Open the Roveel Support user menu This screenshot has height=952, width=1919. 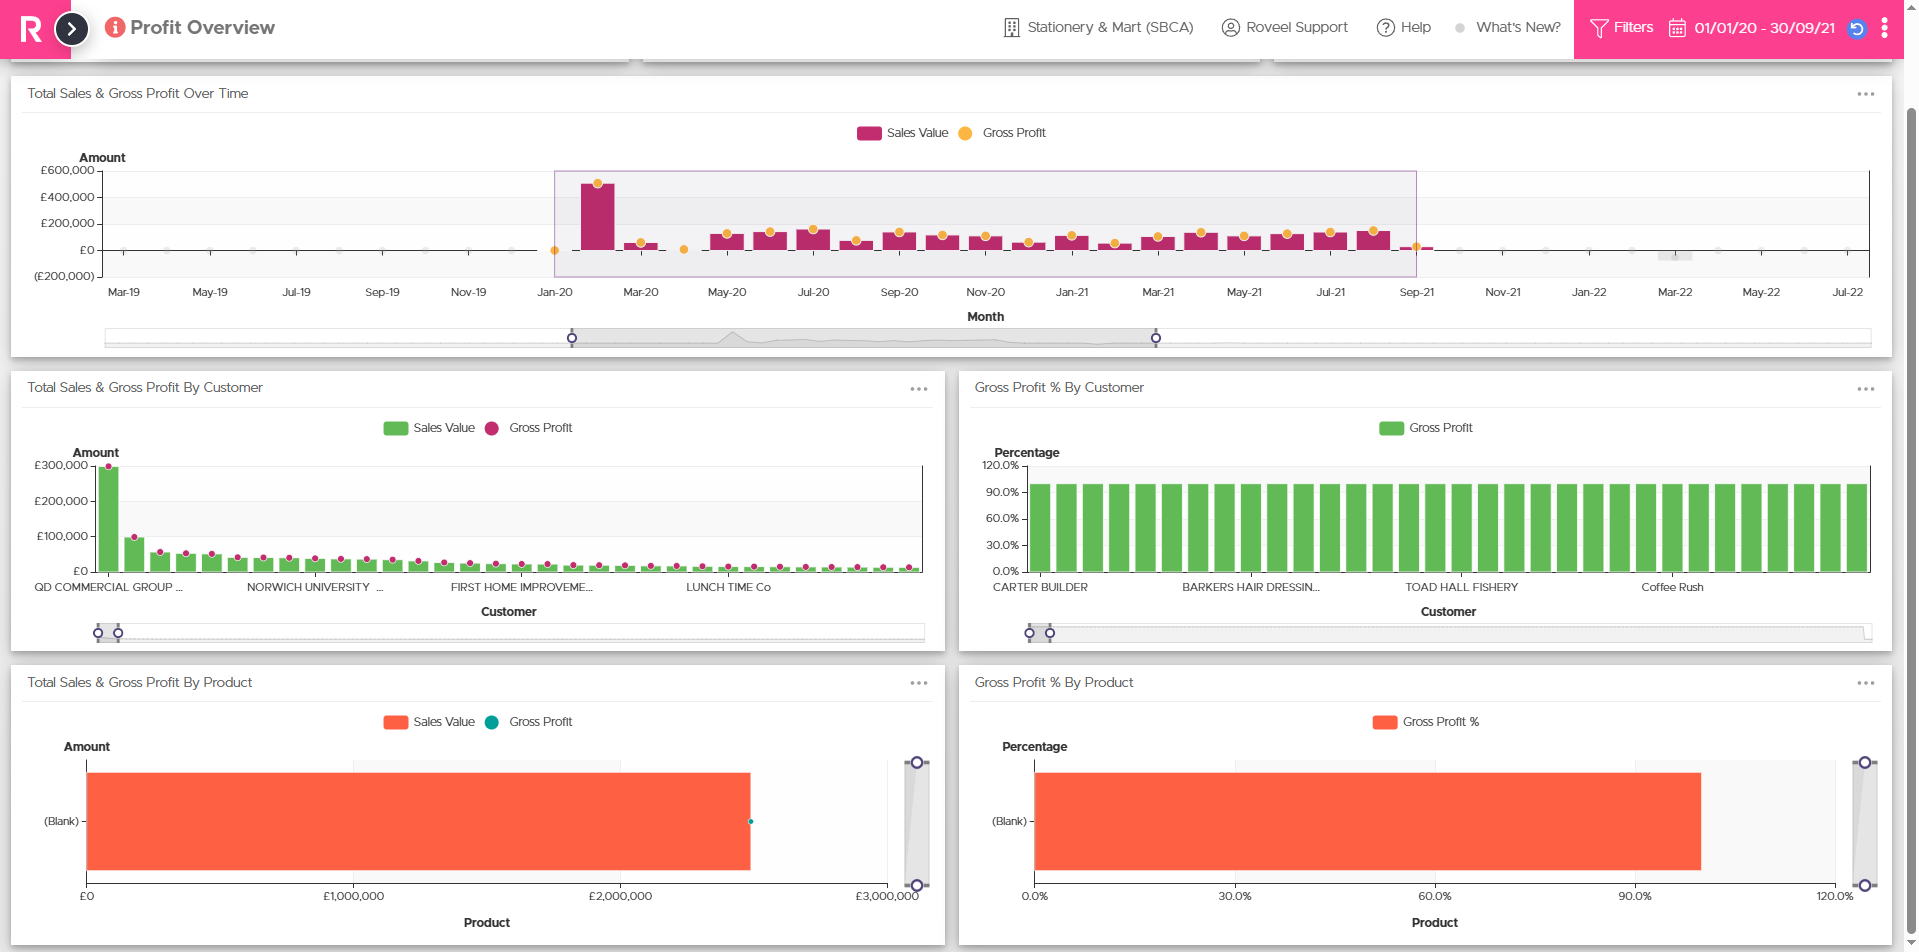1285,27
